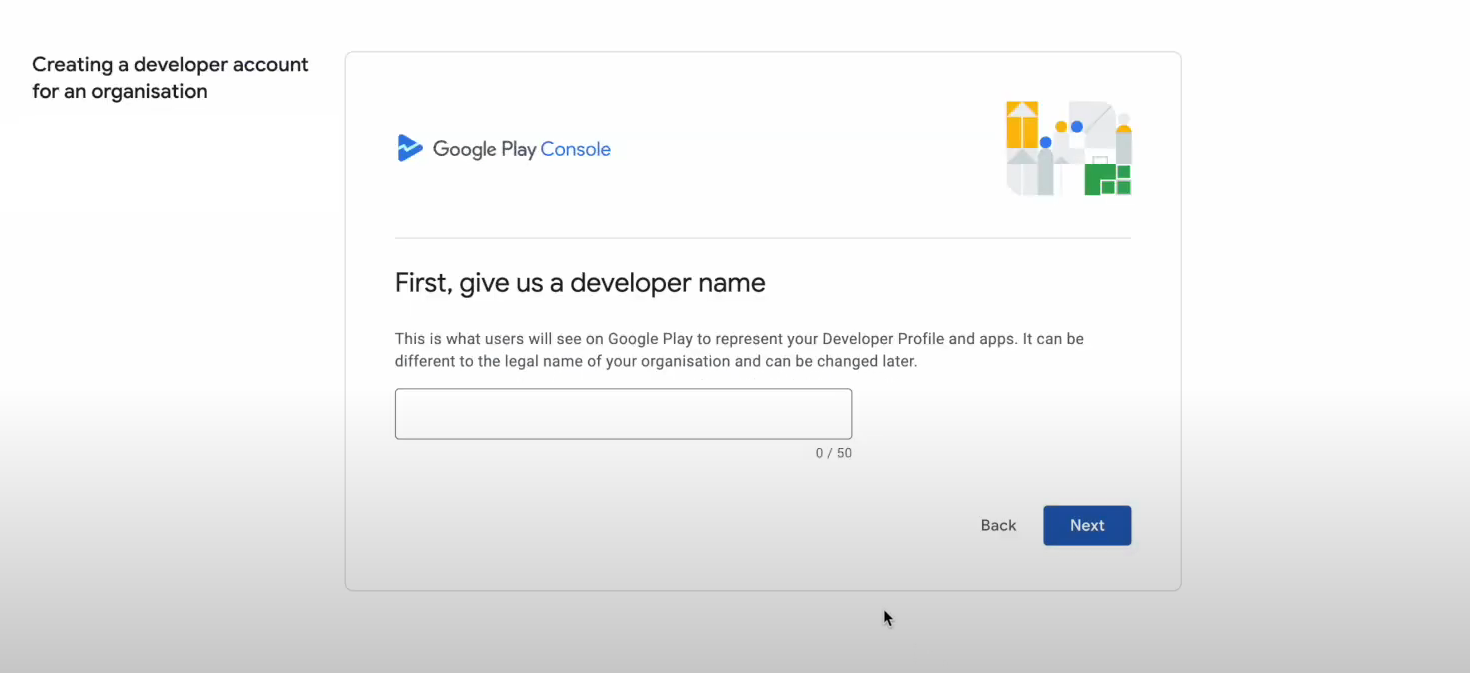
Task: Click the Back button
Action: point(998,525)
